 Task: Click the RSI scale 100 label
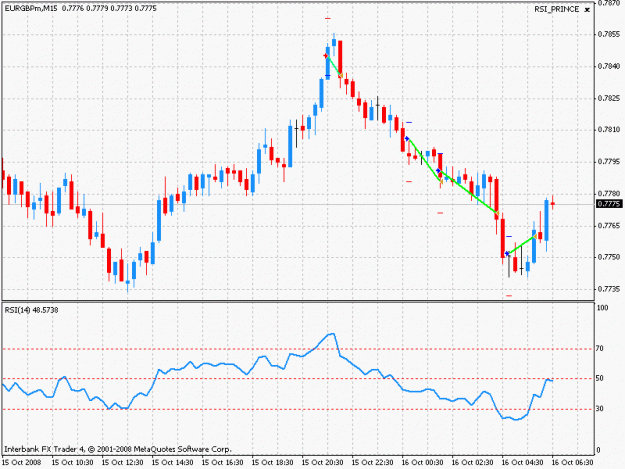(x=602, y=308)
